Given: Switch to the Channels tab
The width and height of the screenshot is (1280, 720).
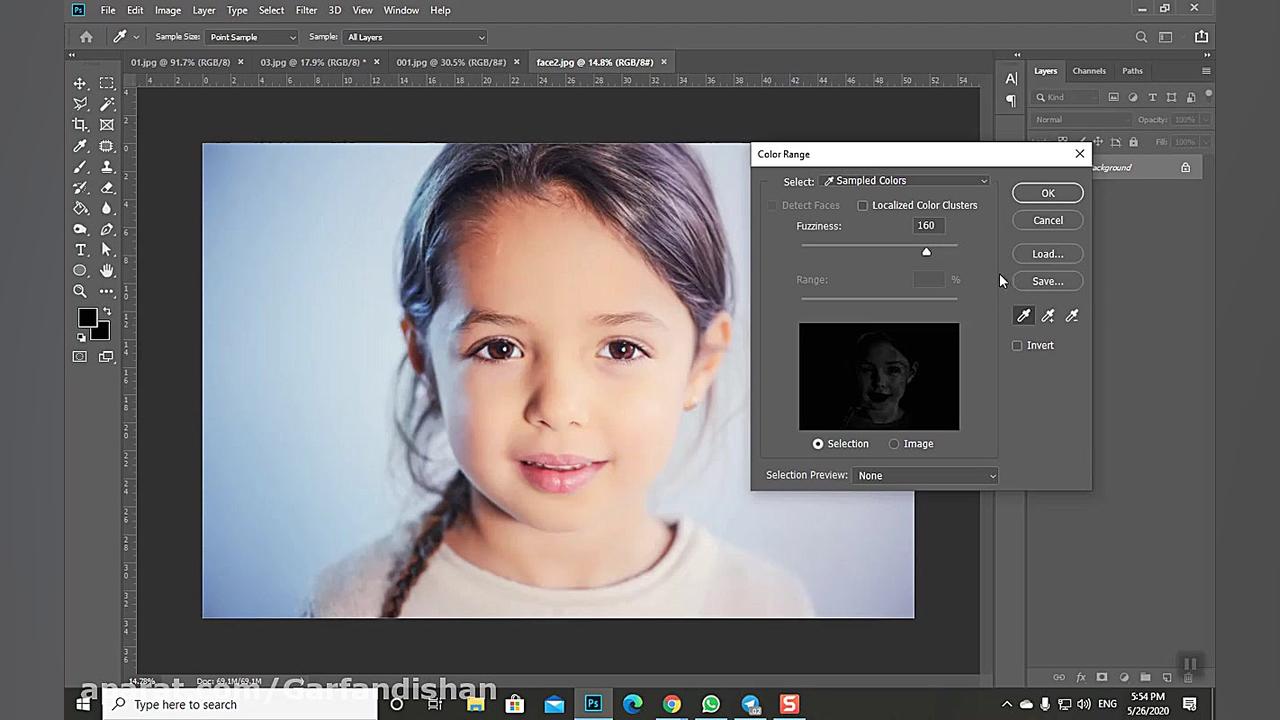Looking at the screenshot, I should [x=1089, y=70].
